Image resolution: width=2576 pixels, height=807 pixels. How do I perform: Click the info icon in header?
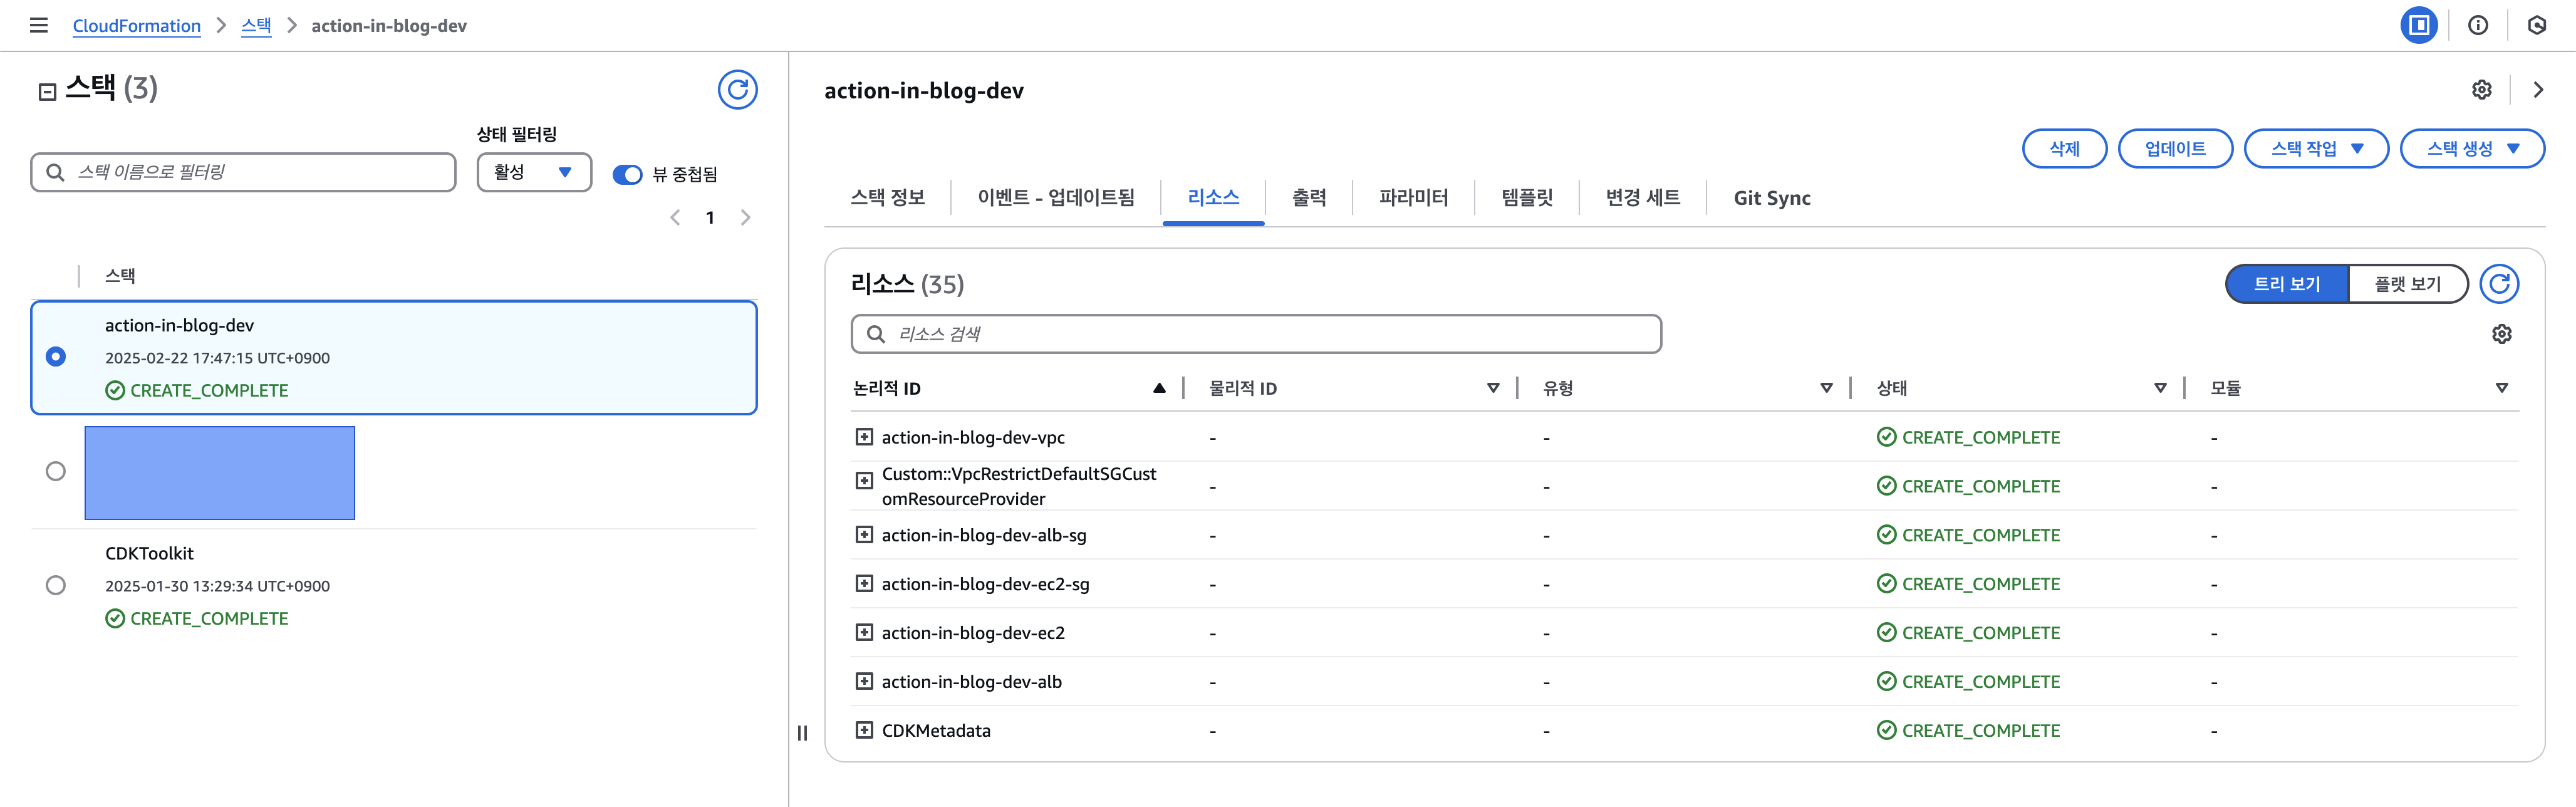pyautogui.click(x=2477, y=25)
